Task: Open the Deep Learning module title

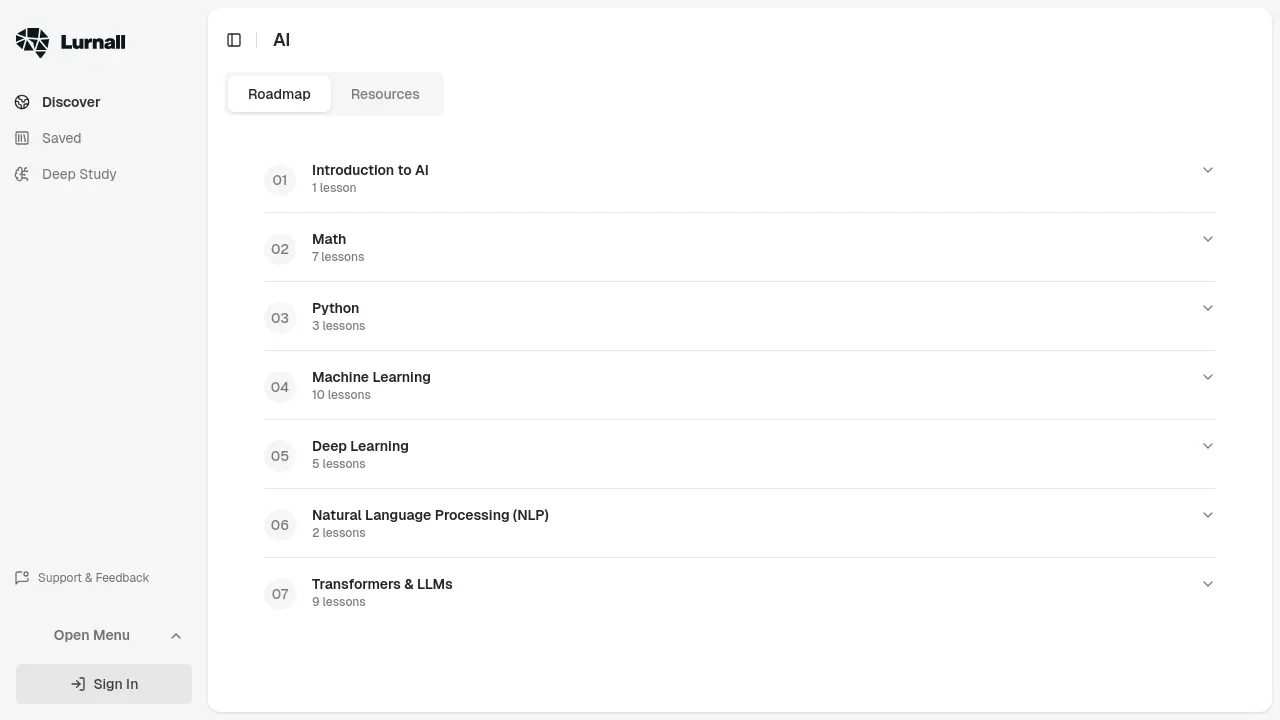Action: pos(360,446)
